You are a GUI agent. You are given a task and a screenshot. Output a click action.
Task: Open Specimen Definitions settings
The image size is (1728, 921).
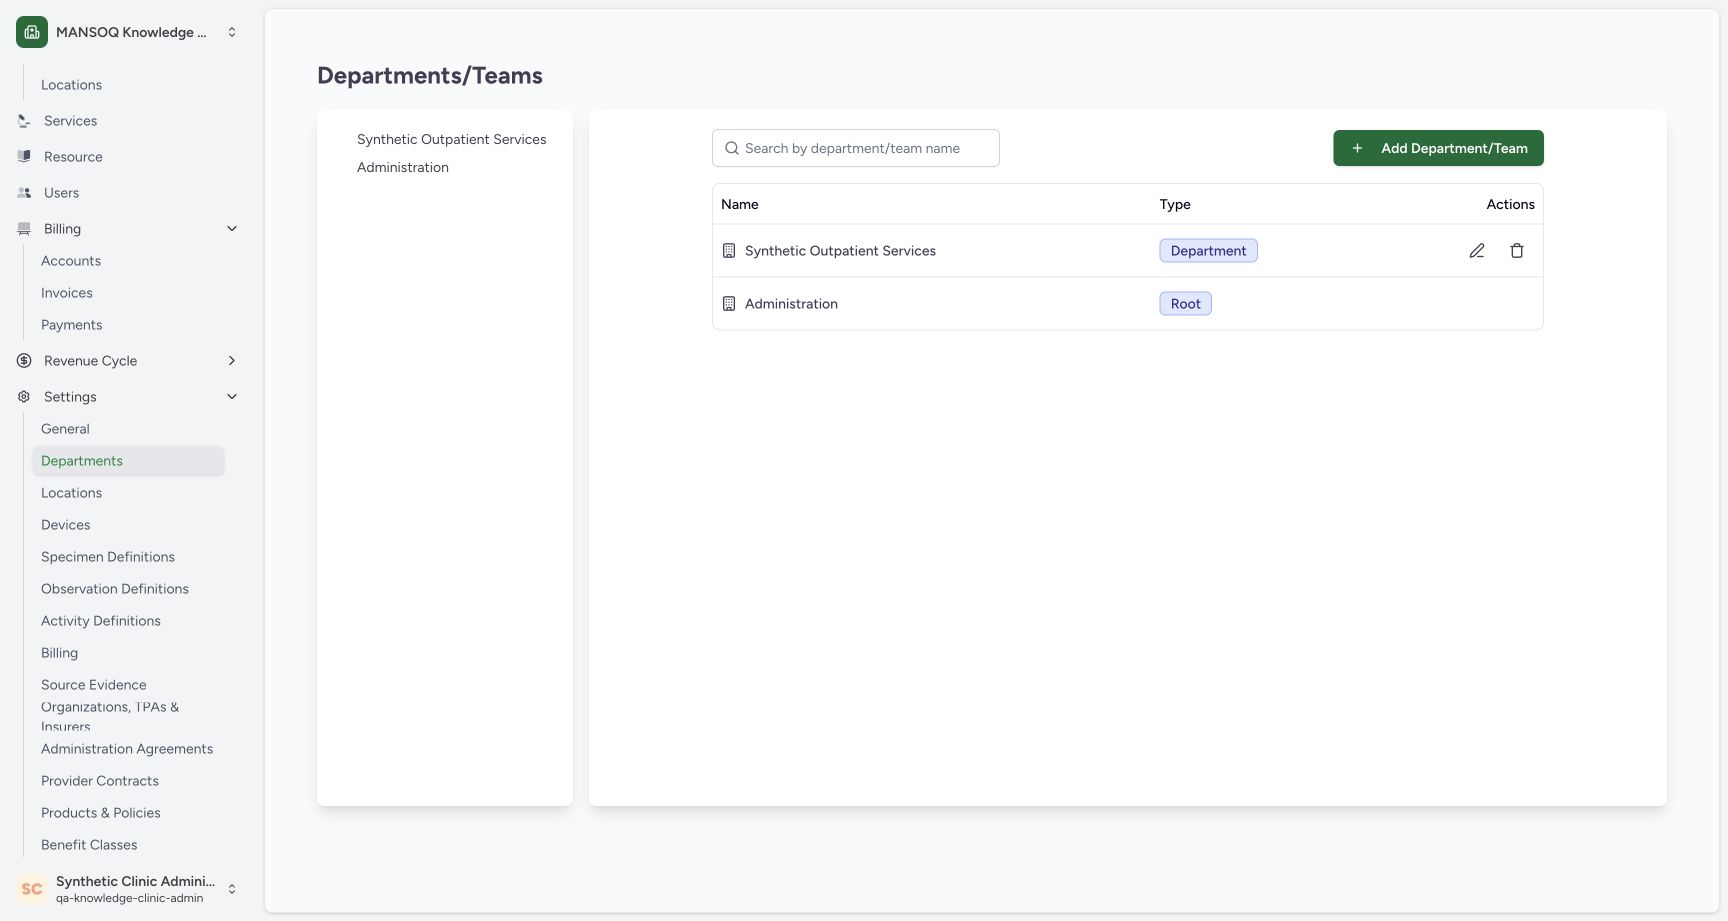(108, 557)
